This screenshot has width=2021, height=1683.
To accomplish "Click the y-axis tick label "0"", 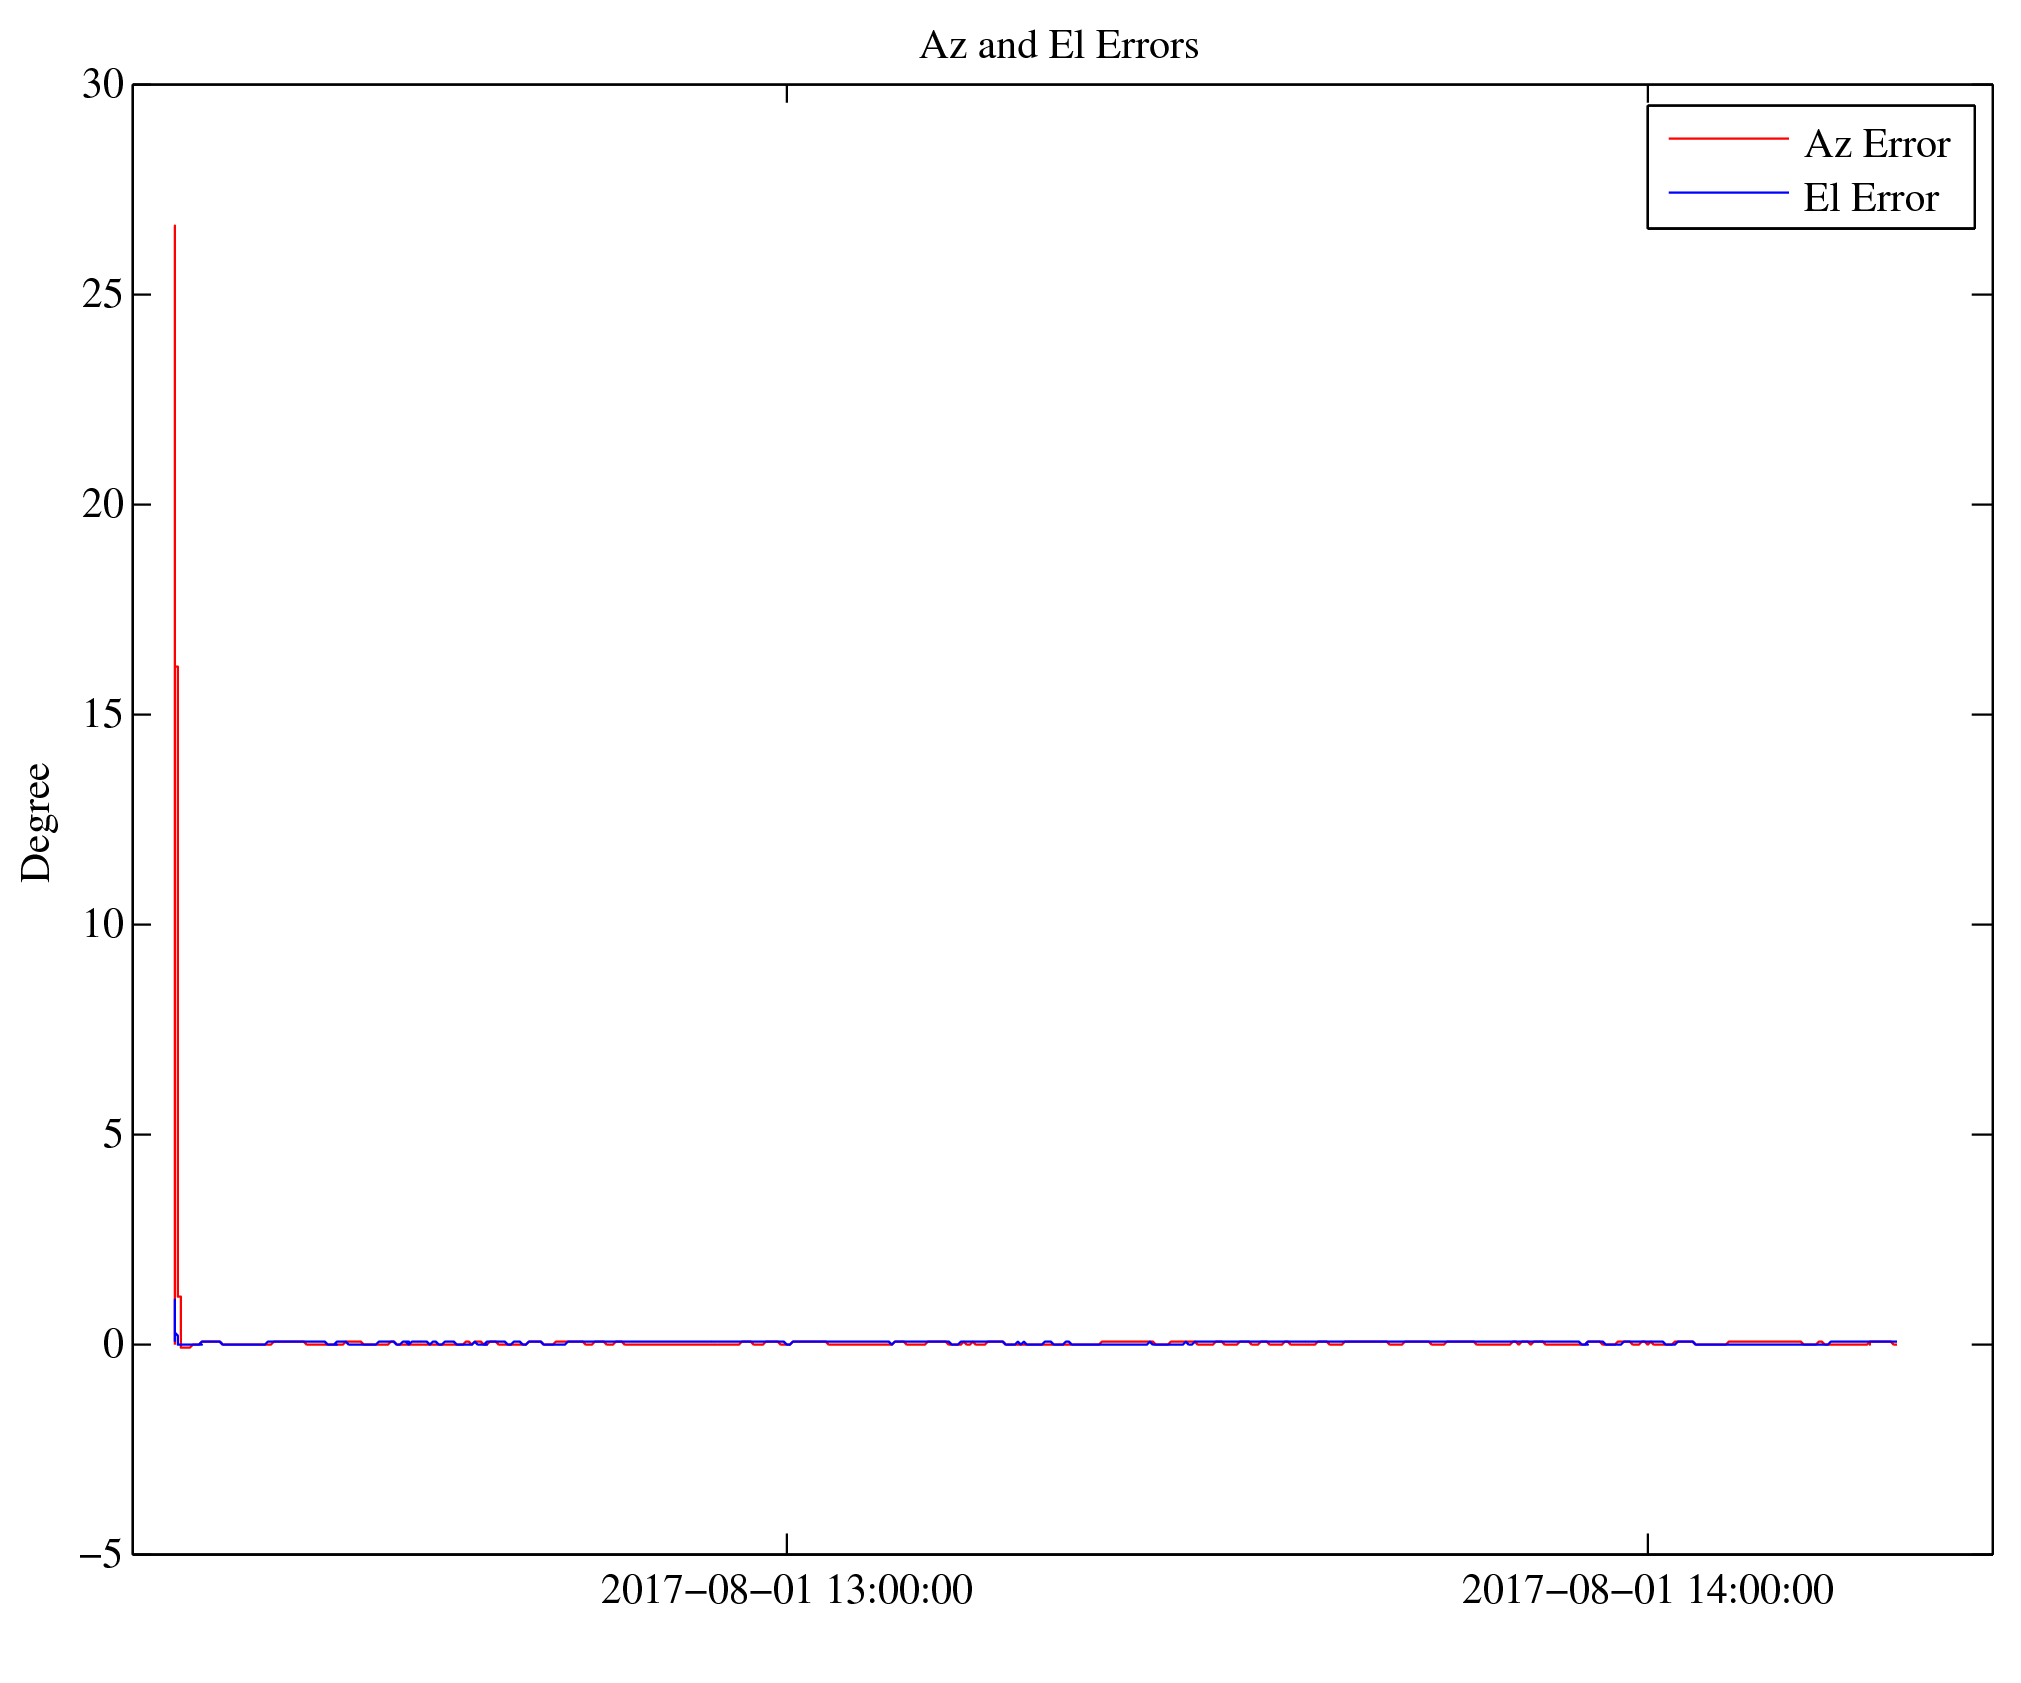I will tap(114, 1345).
